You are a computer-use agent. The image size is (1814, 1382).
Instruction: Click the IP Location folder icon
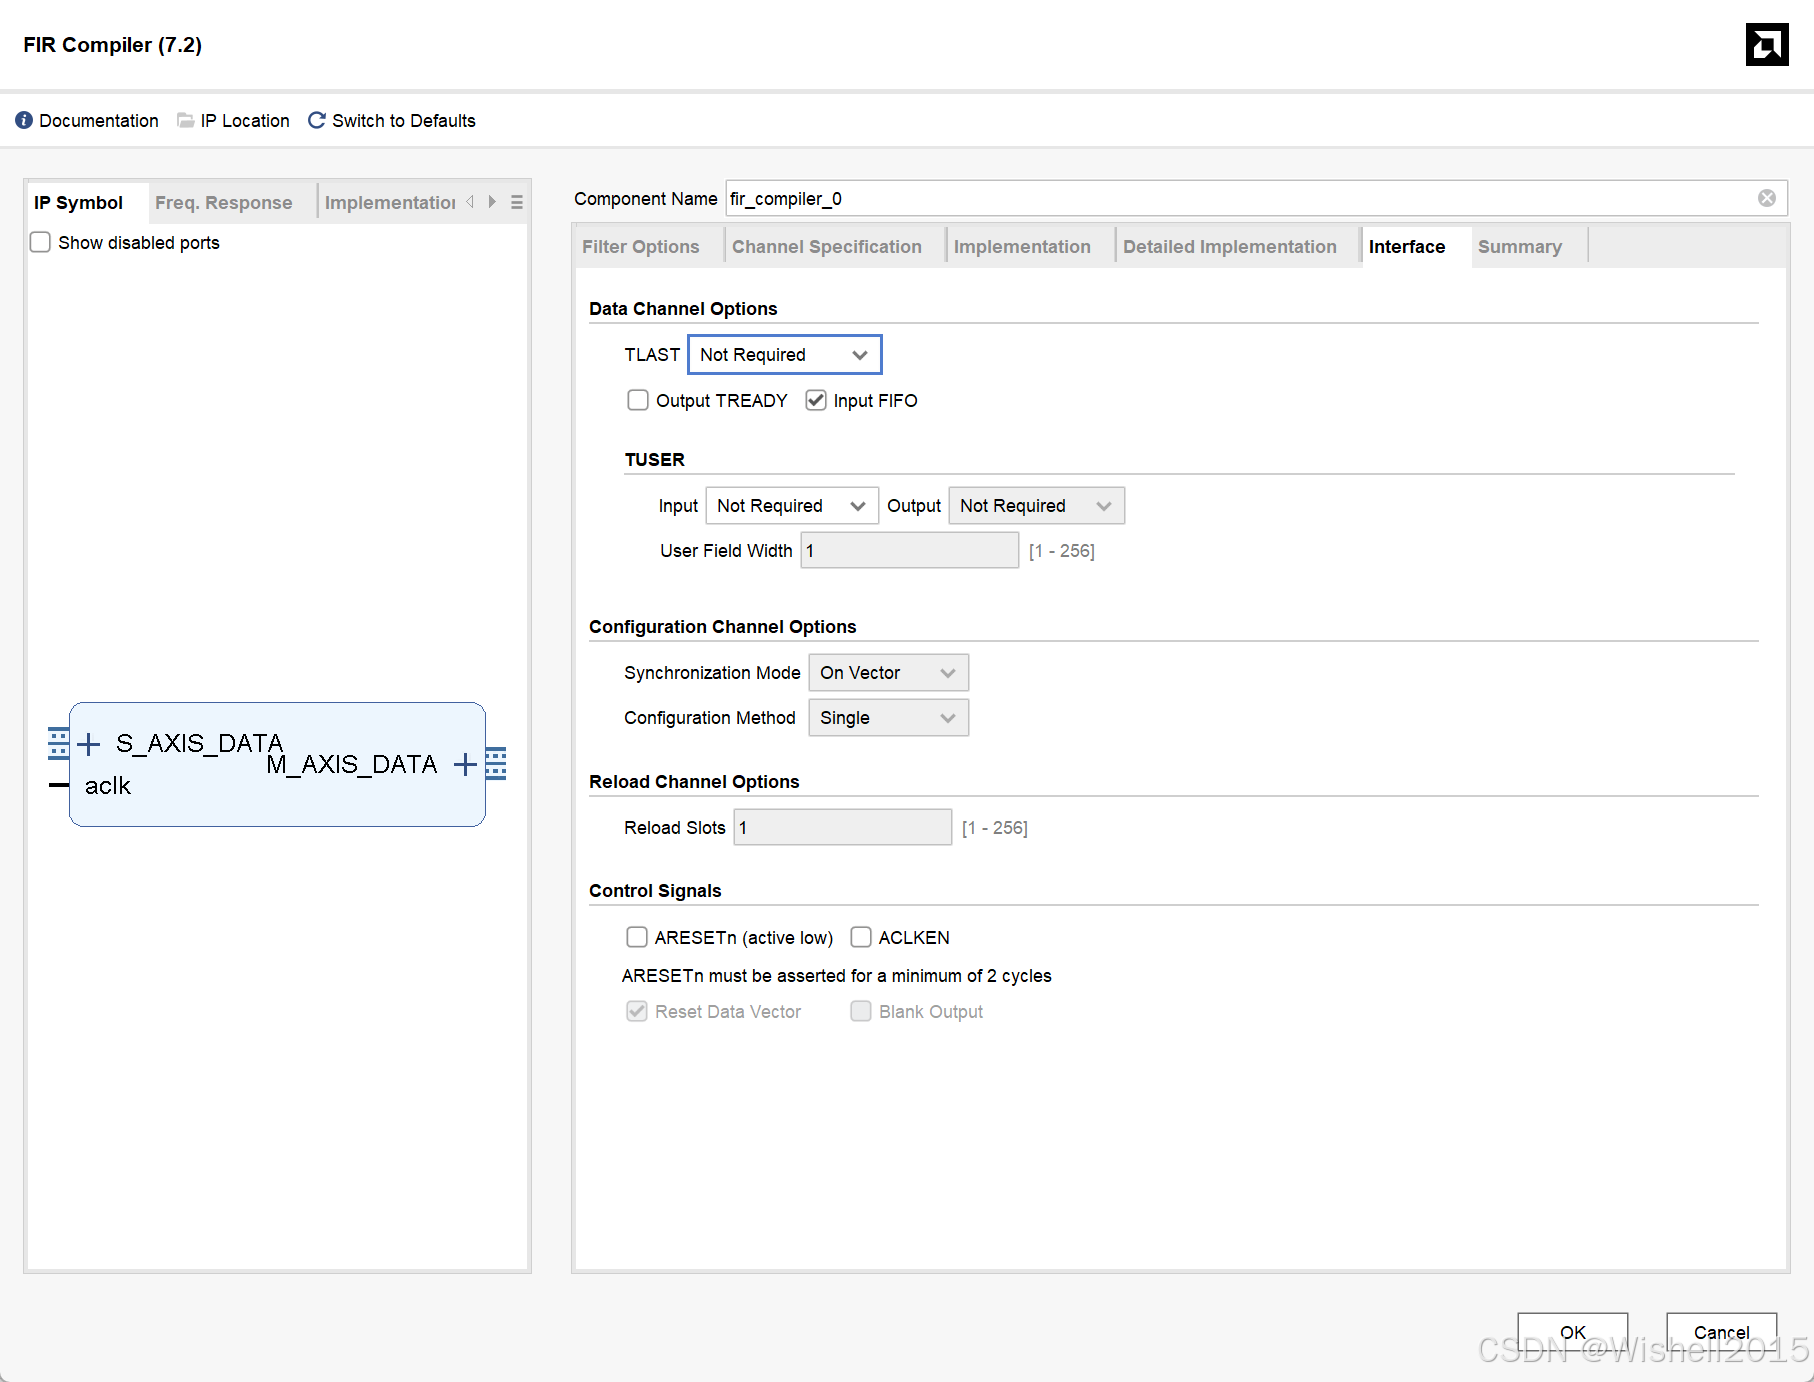point(185,120)
